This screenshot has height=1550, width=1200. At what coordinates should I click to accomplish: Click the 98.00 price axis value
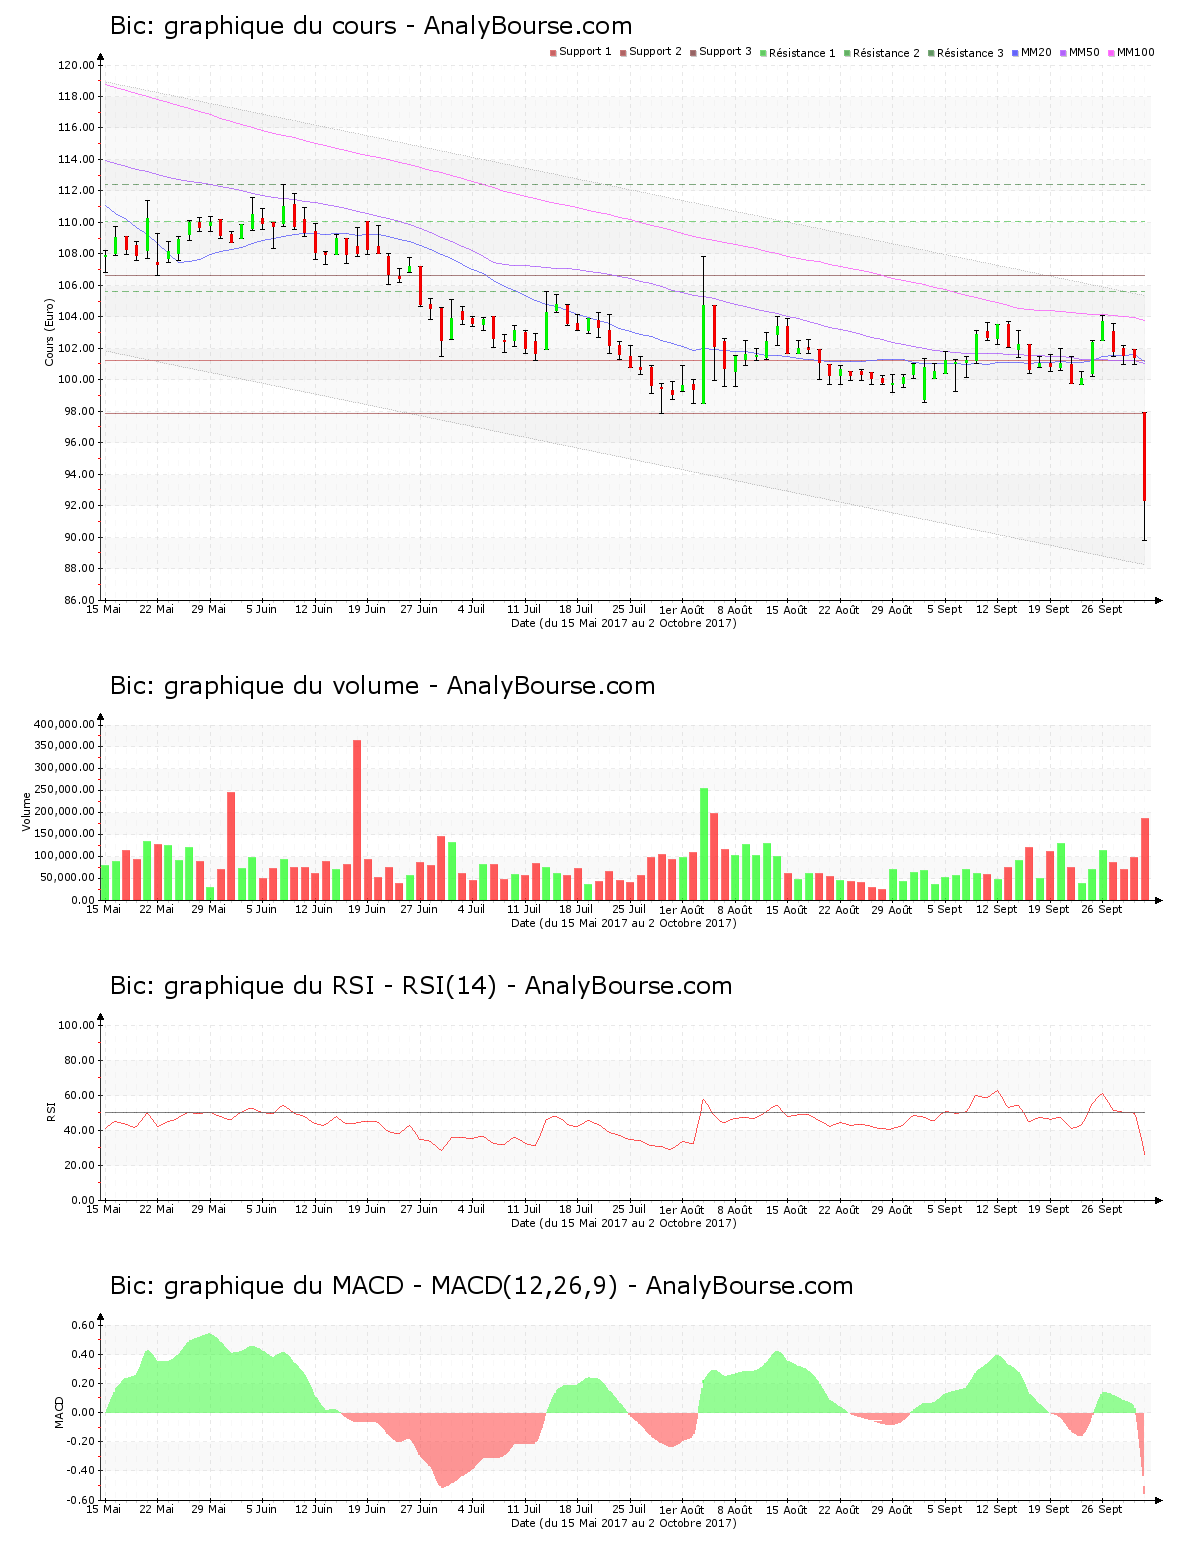tap(79, 411)
